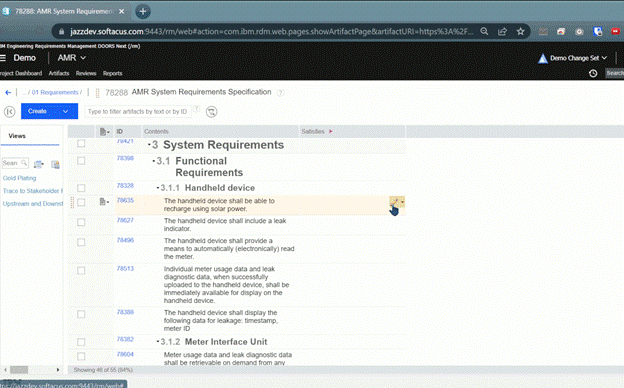Open the module options icon in the column header
This screenshot has width=624, height=388.
click(104, 132)
